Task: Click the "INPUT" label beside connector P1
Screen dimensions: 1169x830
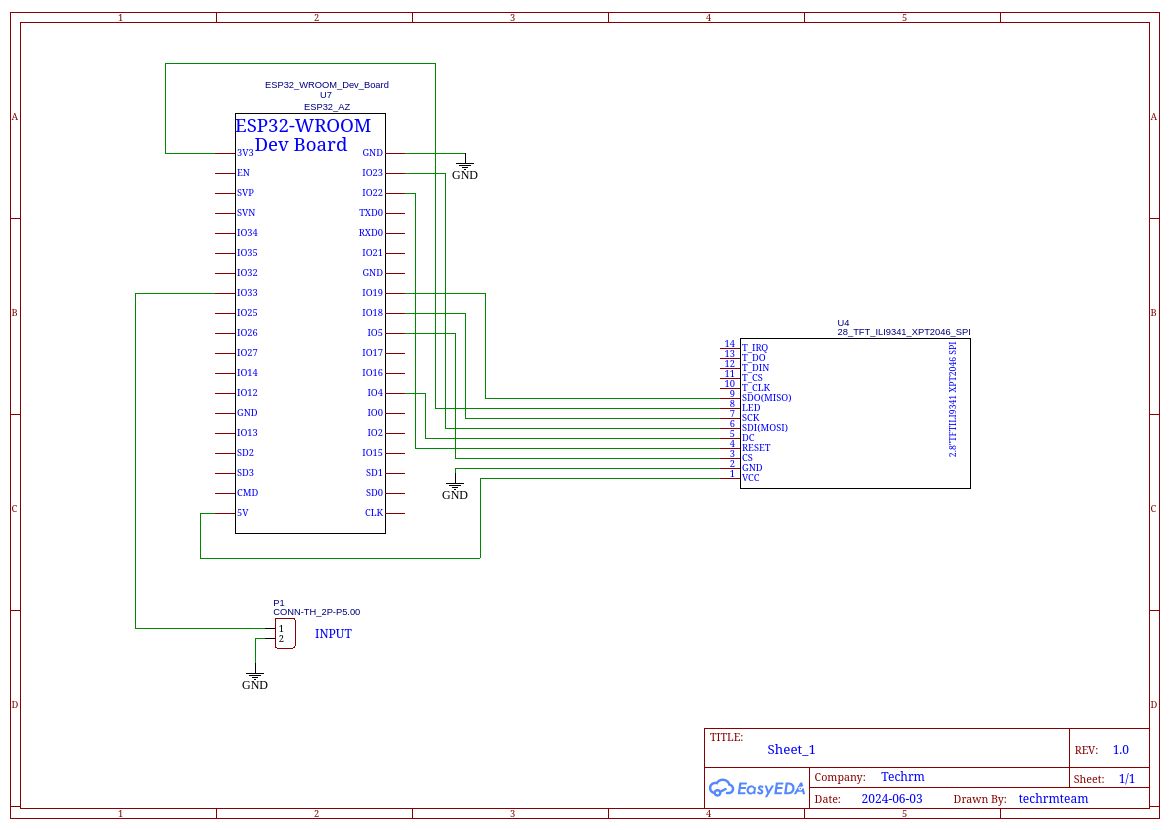Action: pyautogui.click(x=333, y=634)
